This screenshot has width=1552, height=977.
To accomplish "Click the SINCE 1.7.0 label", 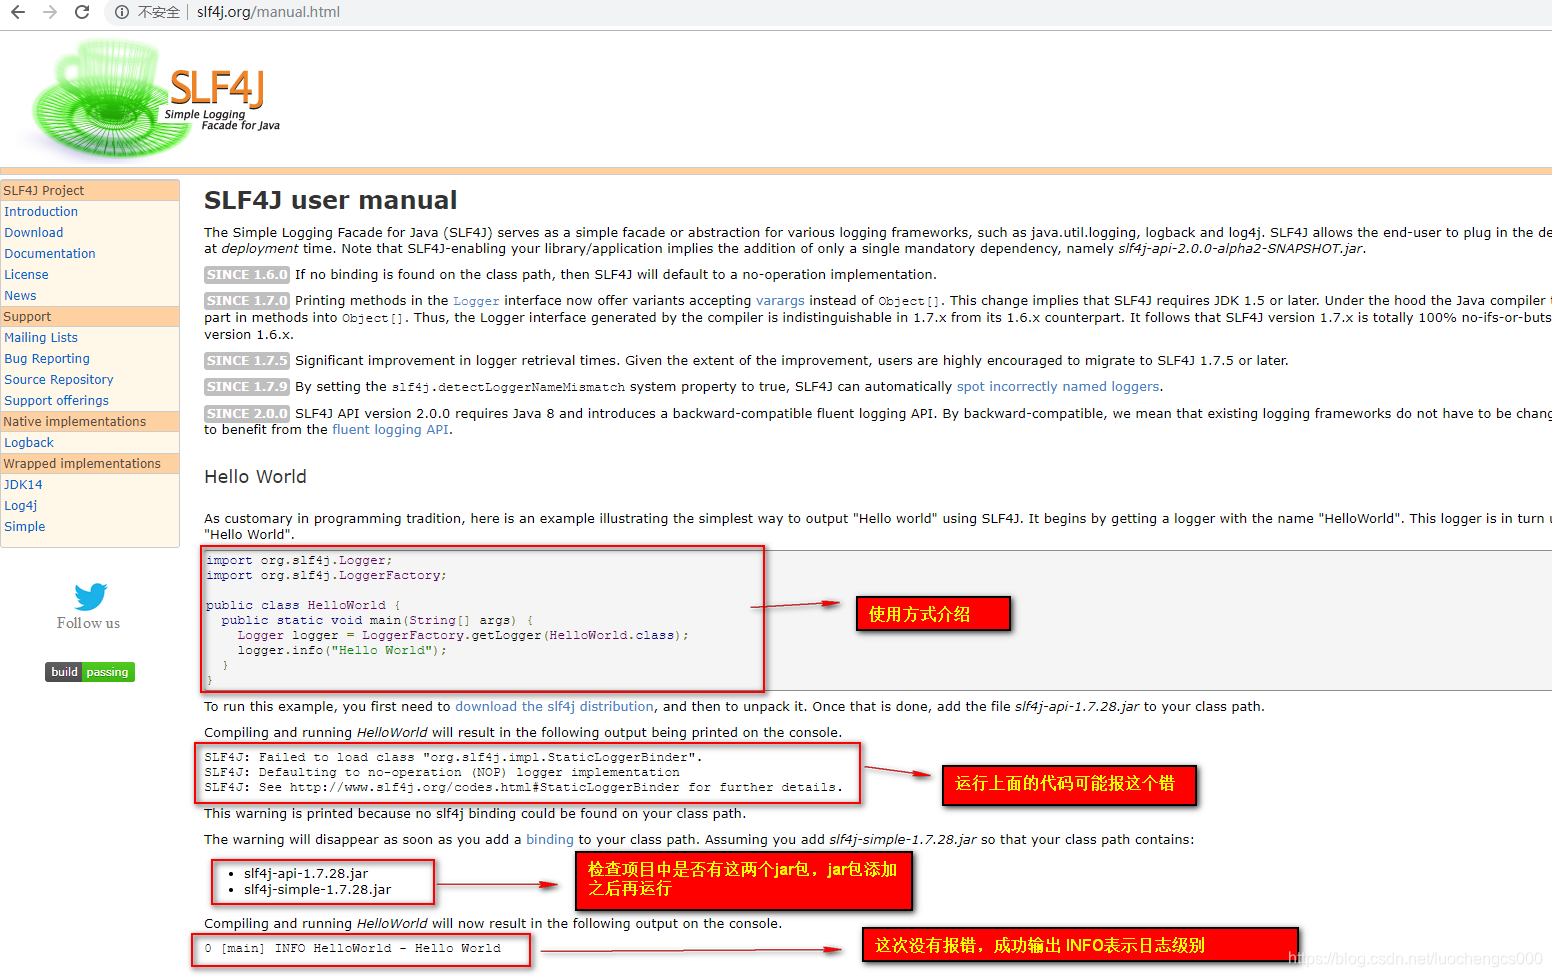I will pyautogui.click(x=247, y=300).
